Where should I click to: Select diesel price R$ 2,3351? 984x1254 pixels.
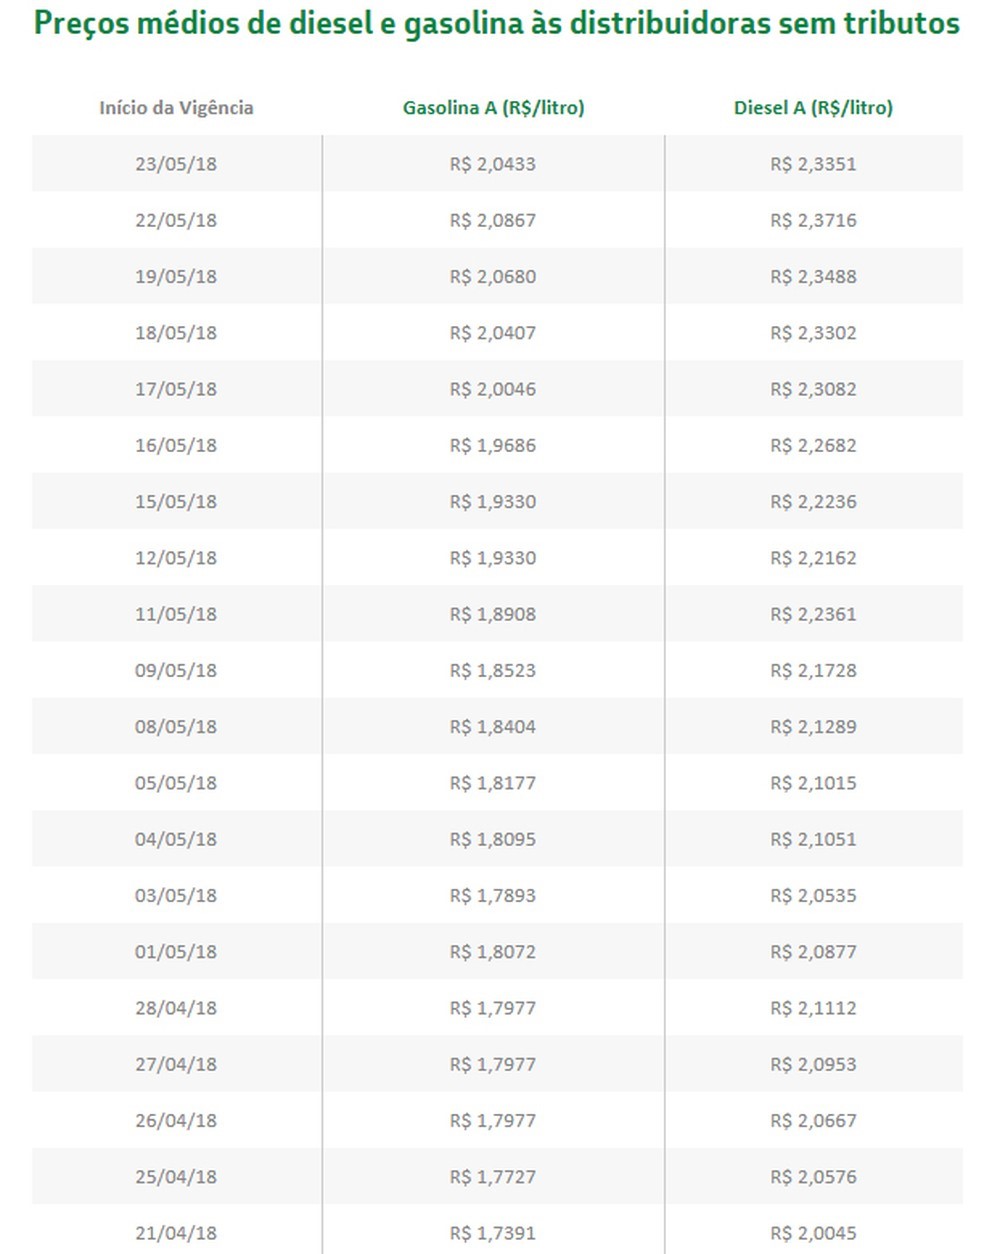(x=813, y=164)
